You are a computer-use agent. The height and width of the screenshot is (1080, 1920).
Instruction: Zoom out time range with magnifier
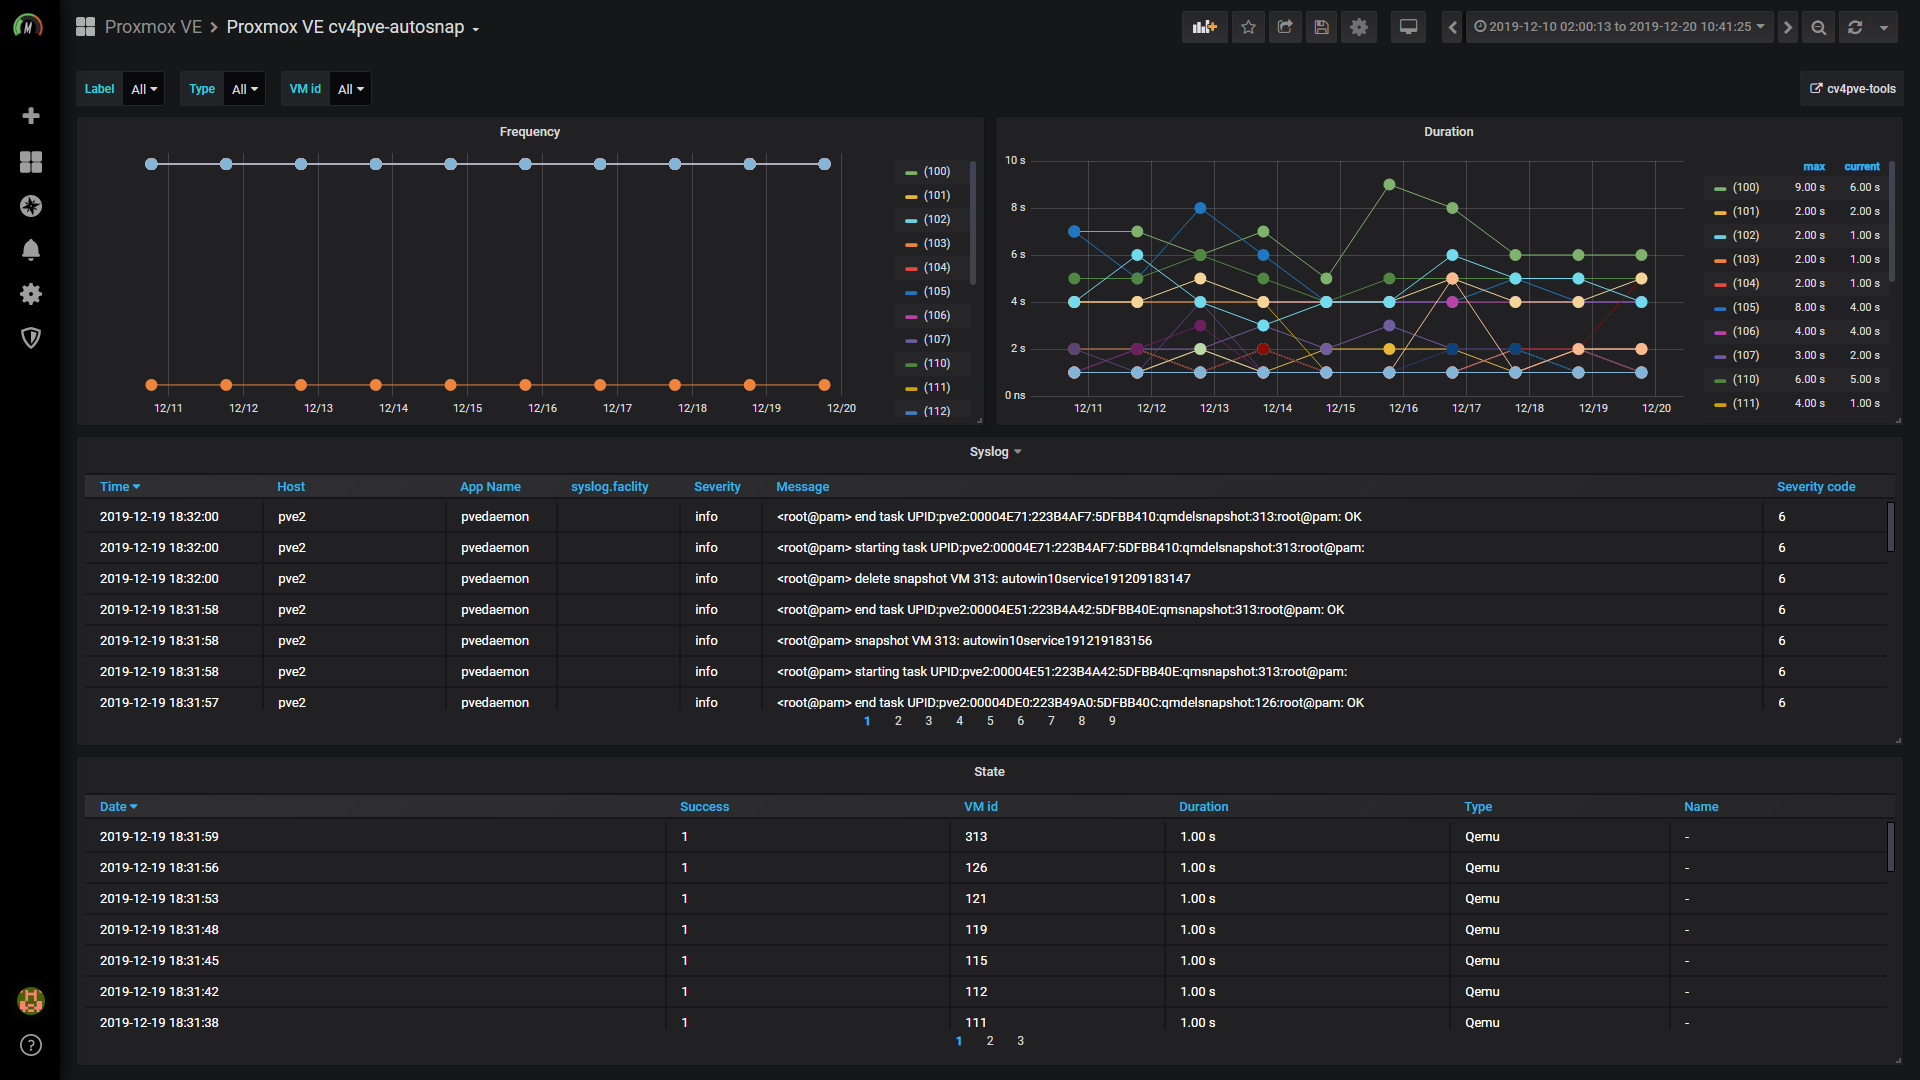1819,27
